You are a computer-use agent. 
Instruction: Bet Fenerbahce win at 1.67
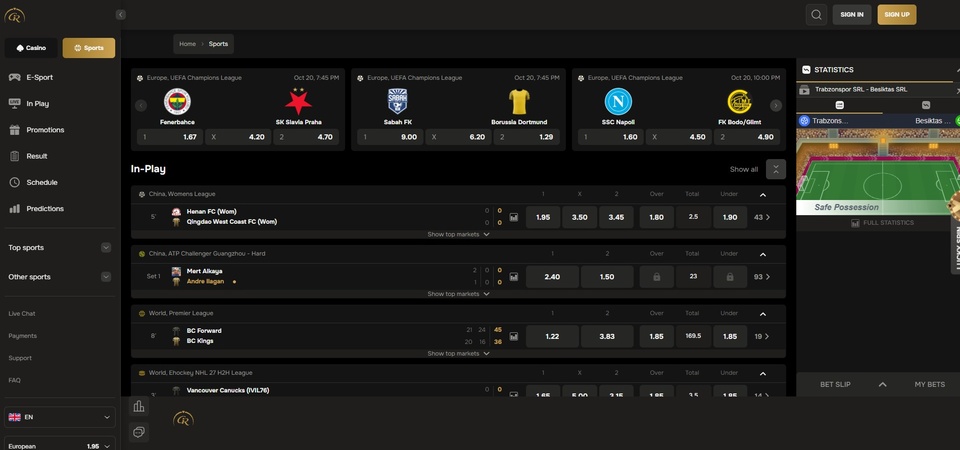[170, 137]
